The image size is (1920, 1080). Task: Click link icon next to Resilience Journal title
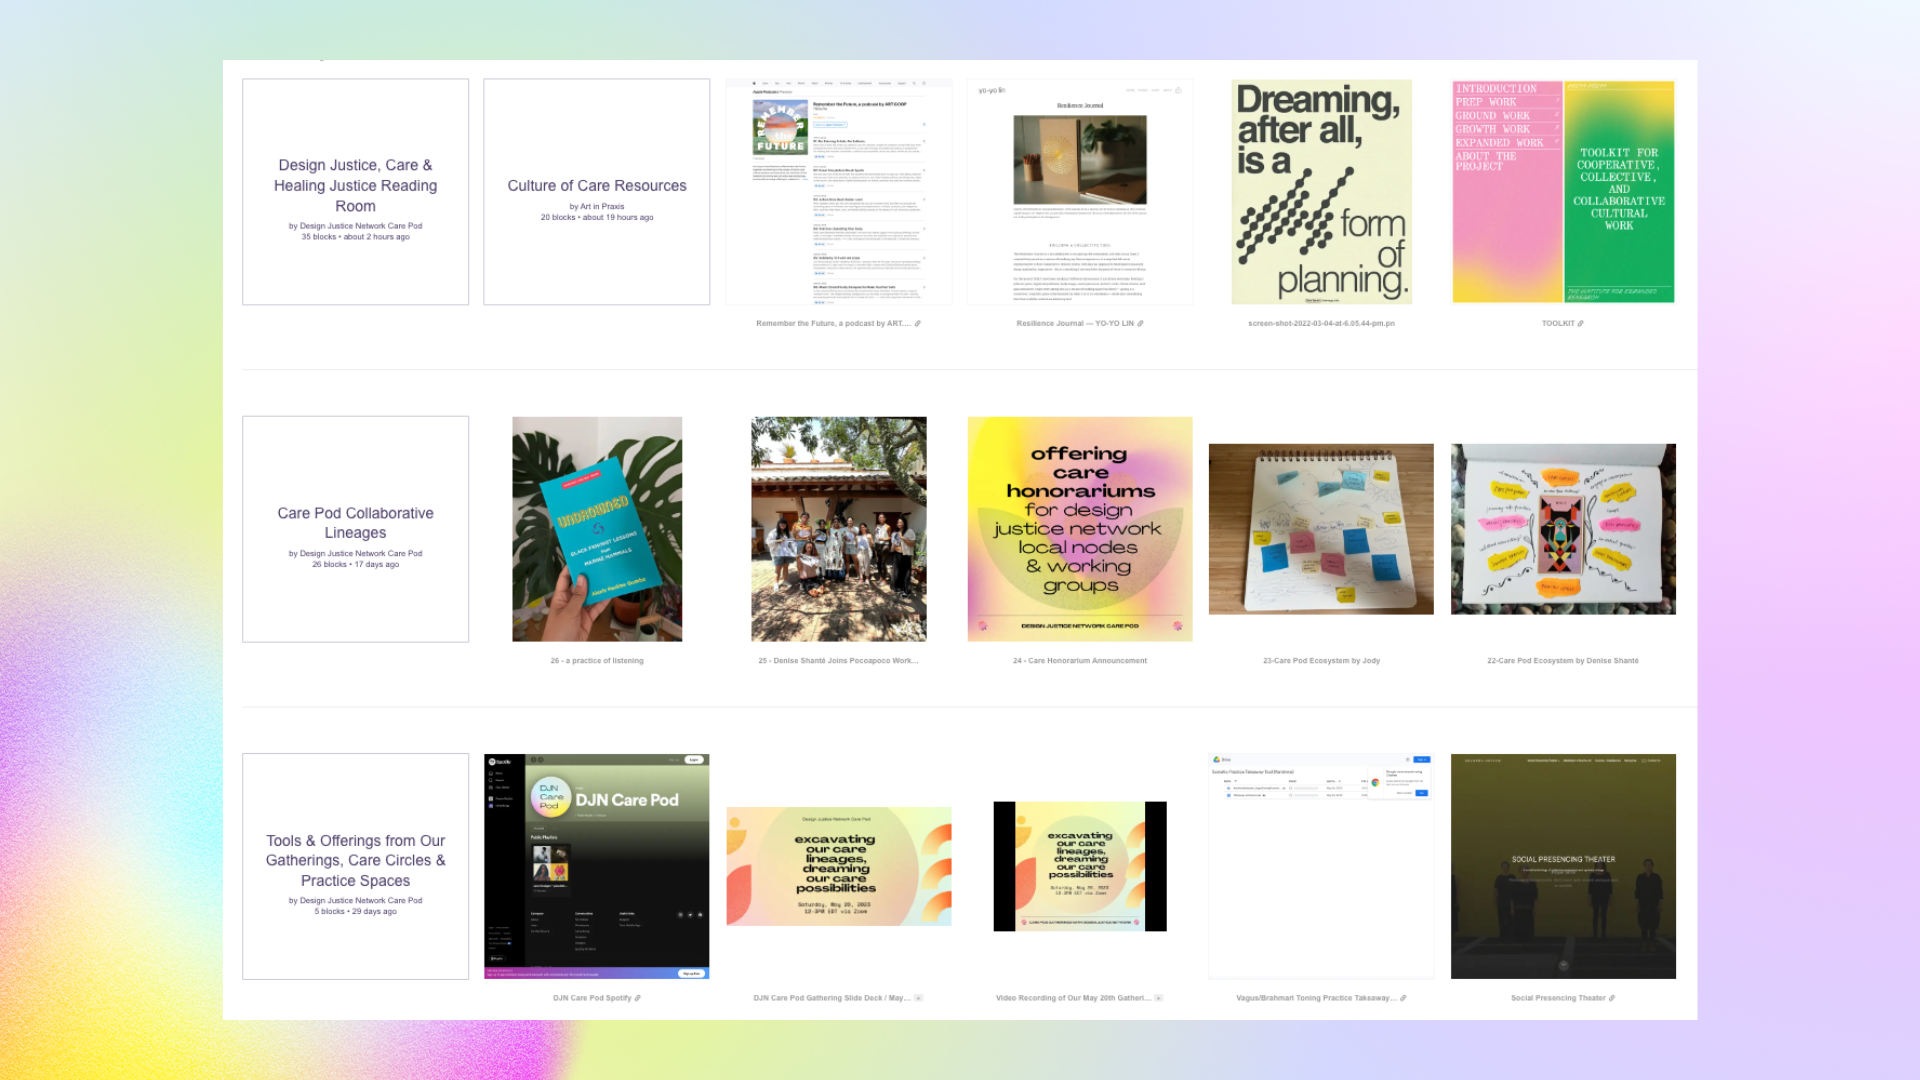[1140, 324]
